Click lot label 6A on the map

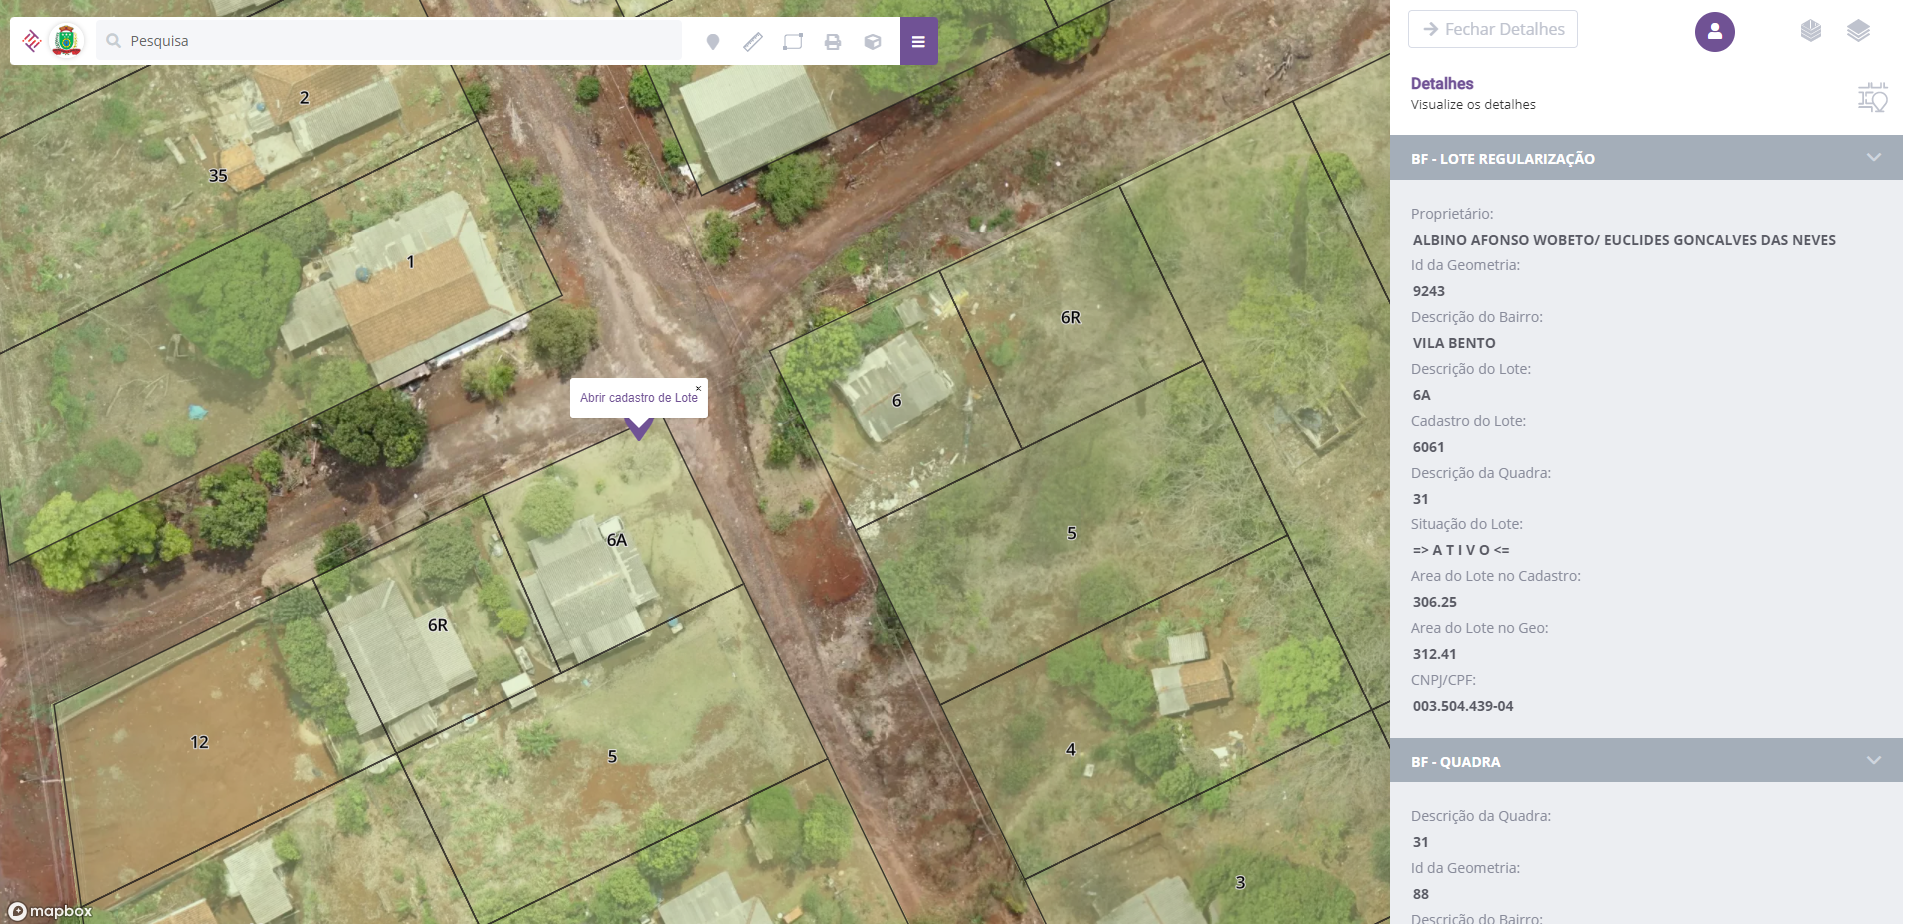point(617,540)
